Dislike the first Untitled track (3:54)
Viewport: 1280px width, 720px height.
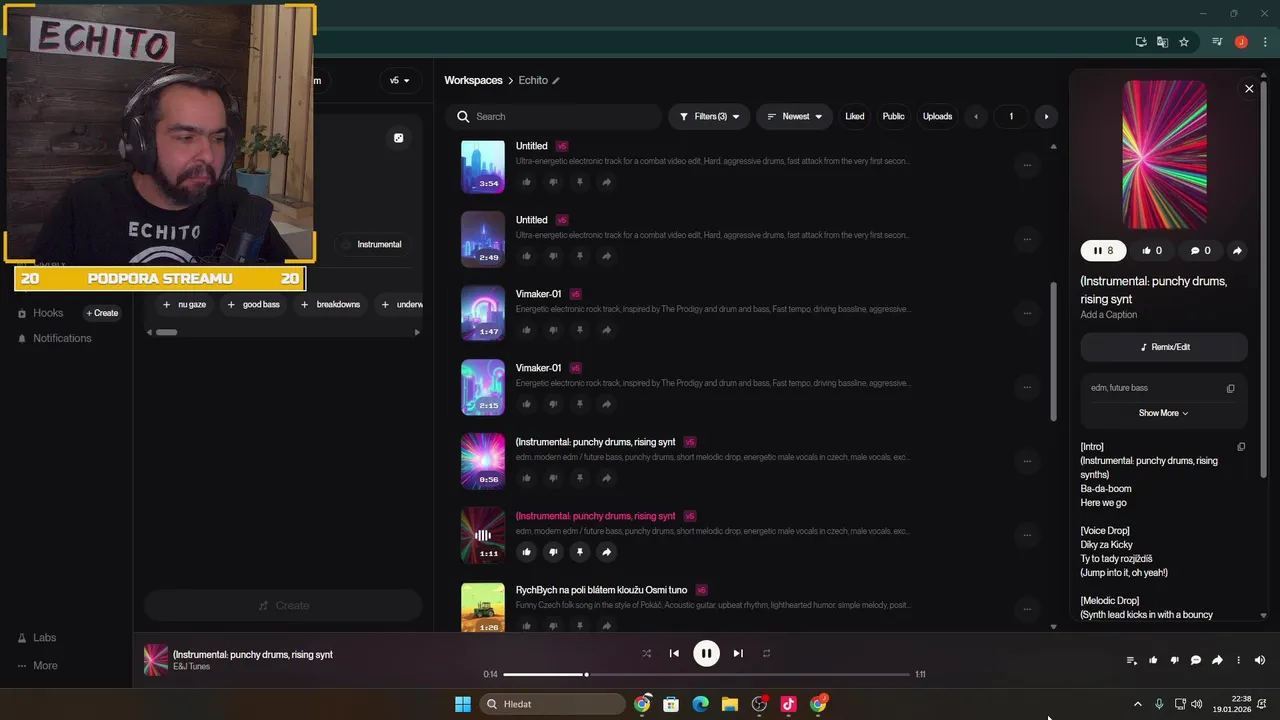(x=553, y=182)
